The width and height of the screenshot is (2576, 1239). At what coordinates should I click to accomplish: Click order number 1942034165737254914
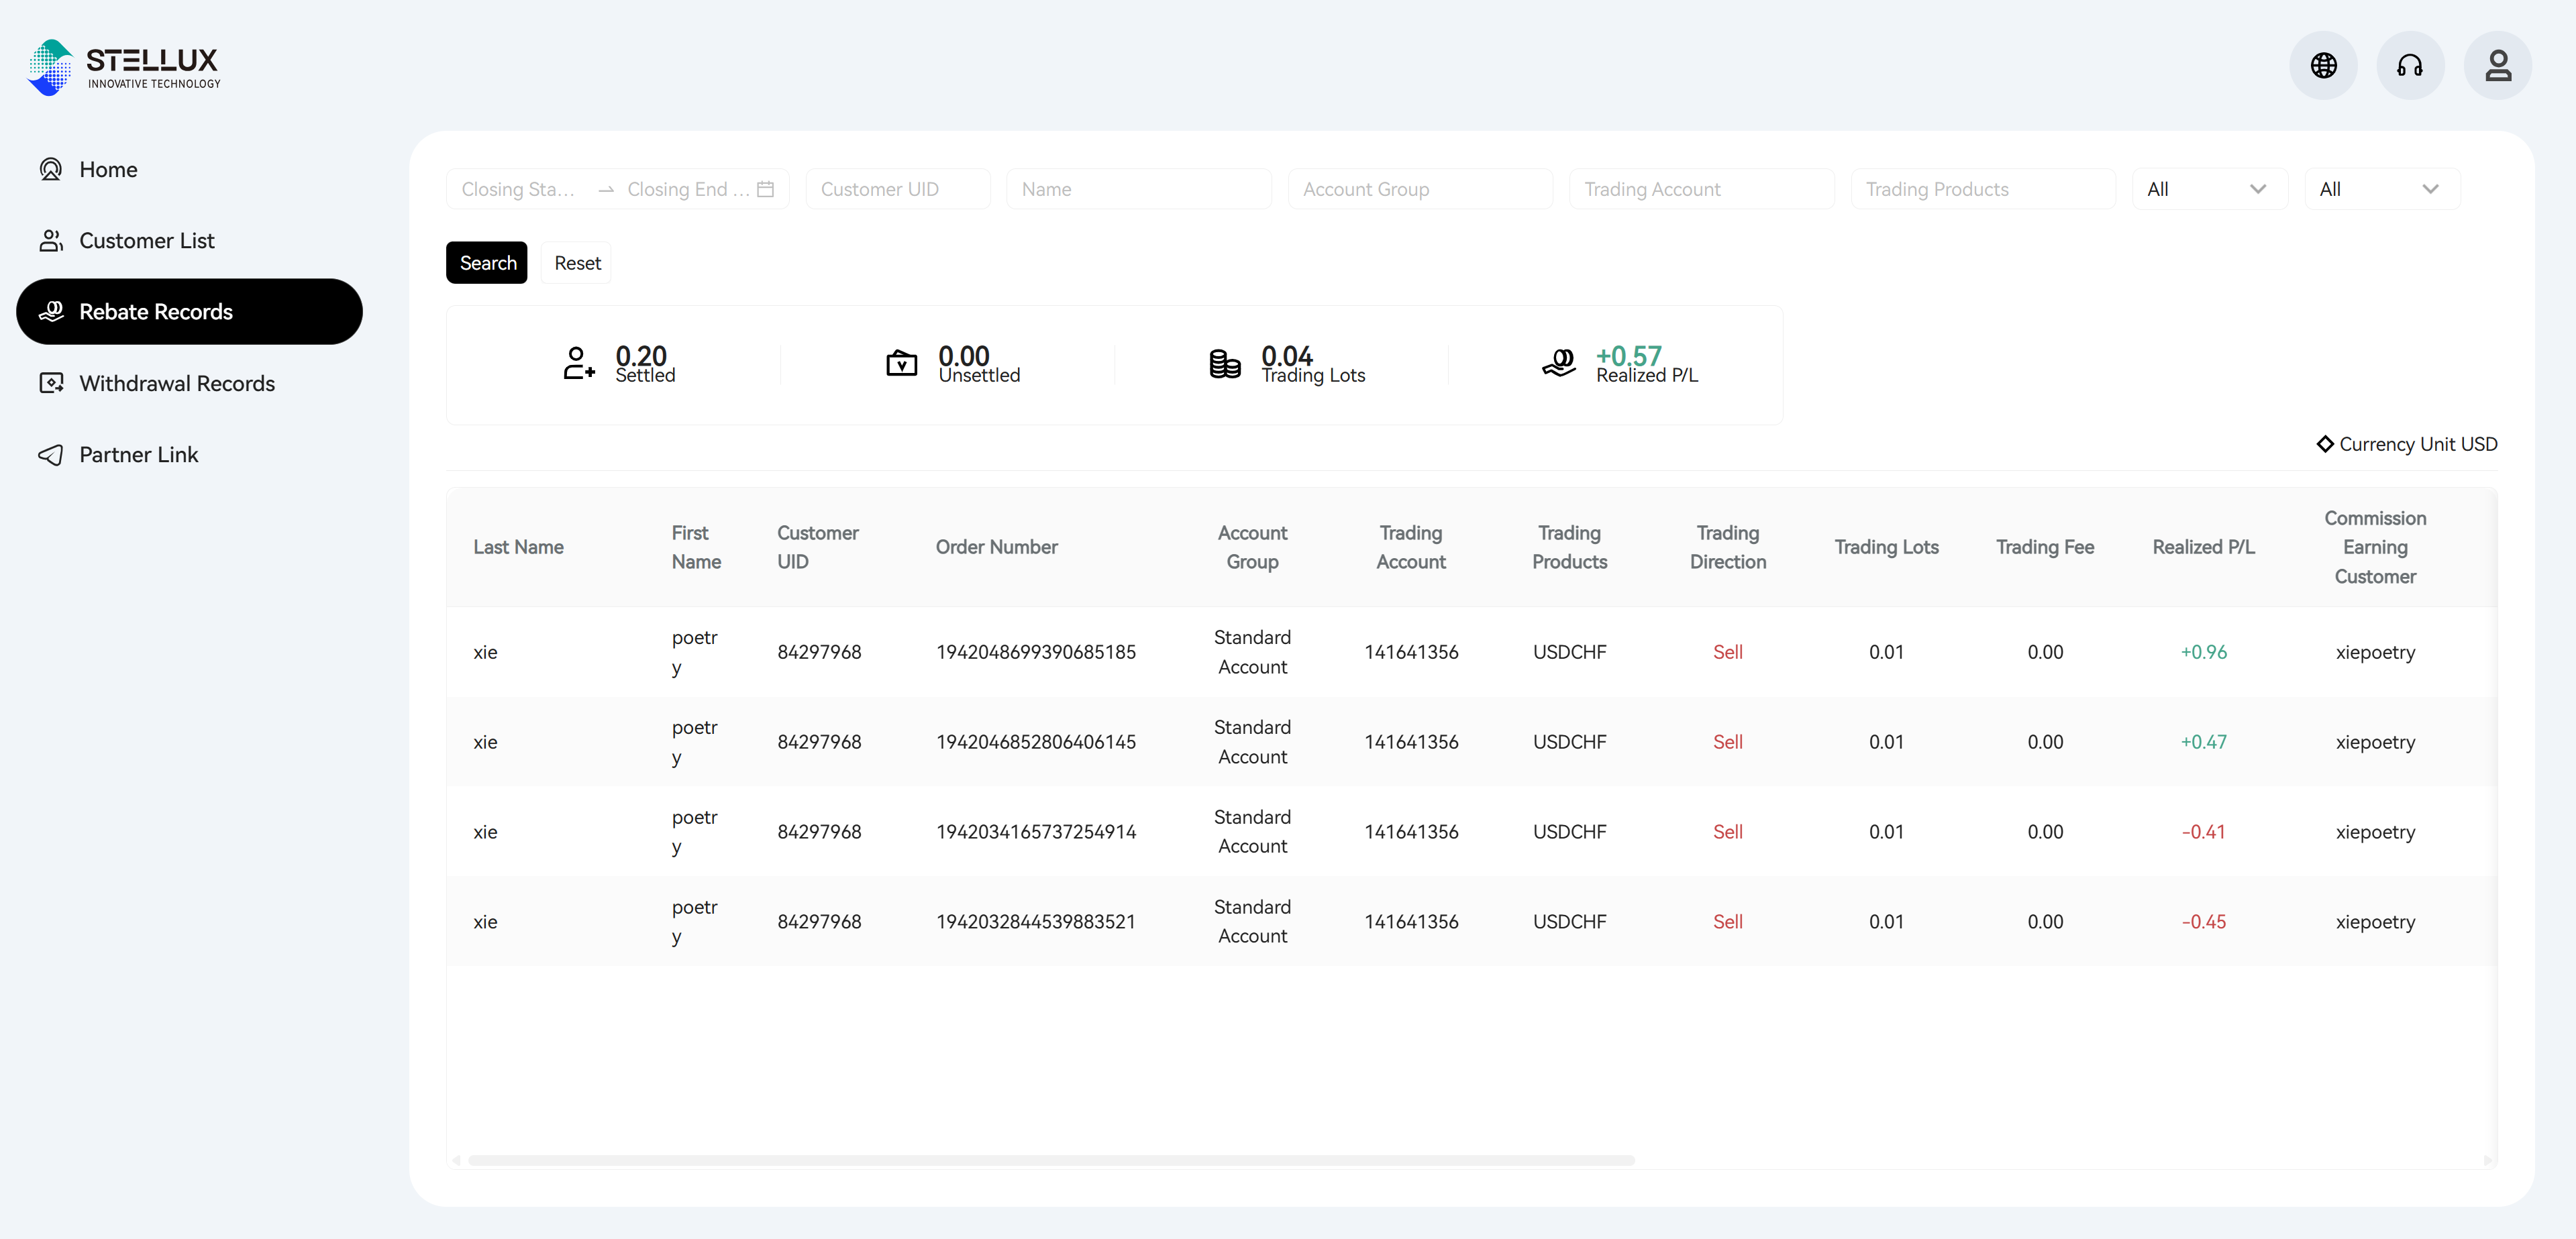tap(1035, 832)
